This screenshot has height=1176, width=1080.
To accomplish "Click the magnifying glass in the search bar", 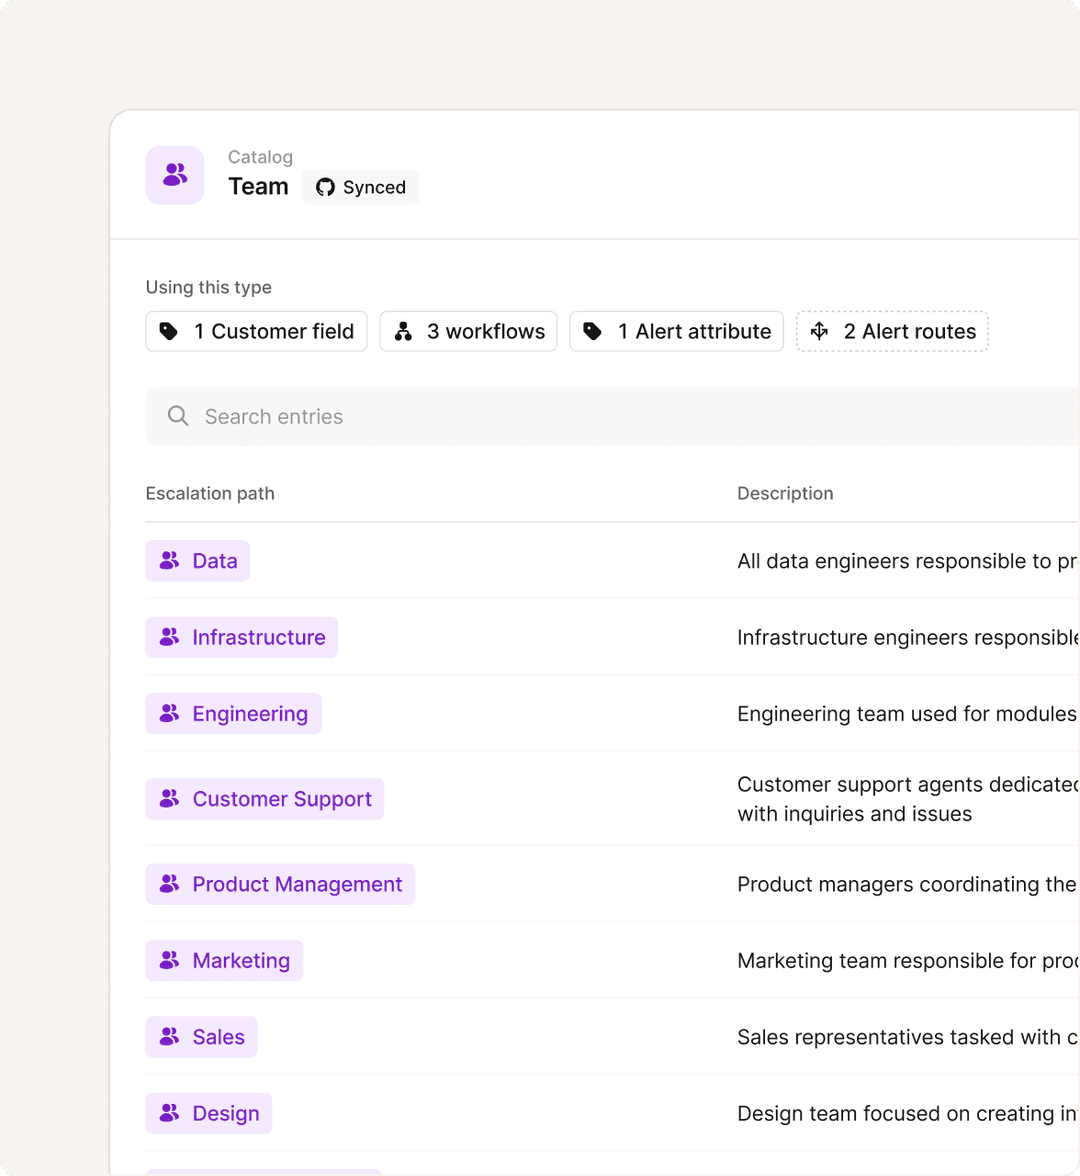I will pos(178,416).
